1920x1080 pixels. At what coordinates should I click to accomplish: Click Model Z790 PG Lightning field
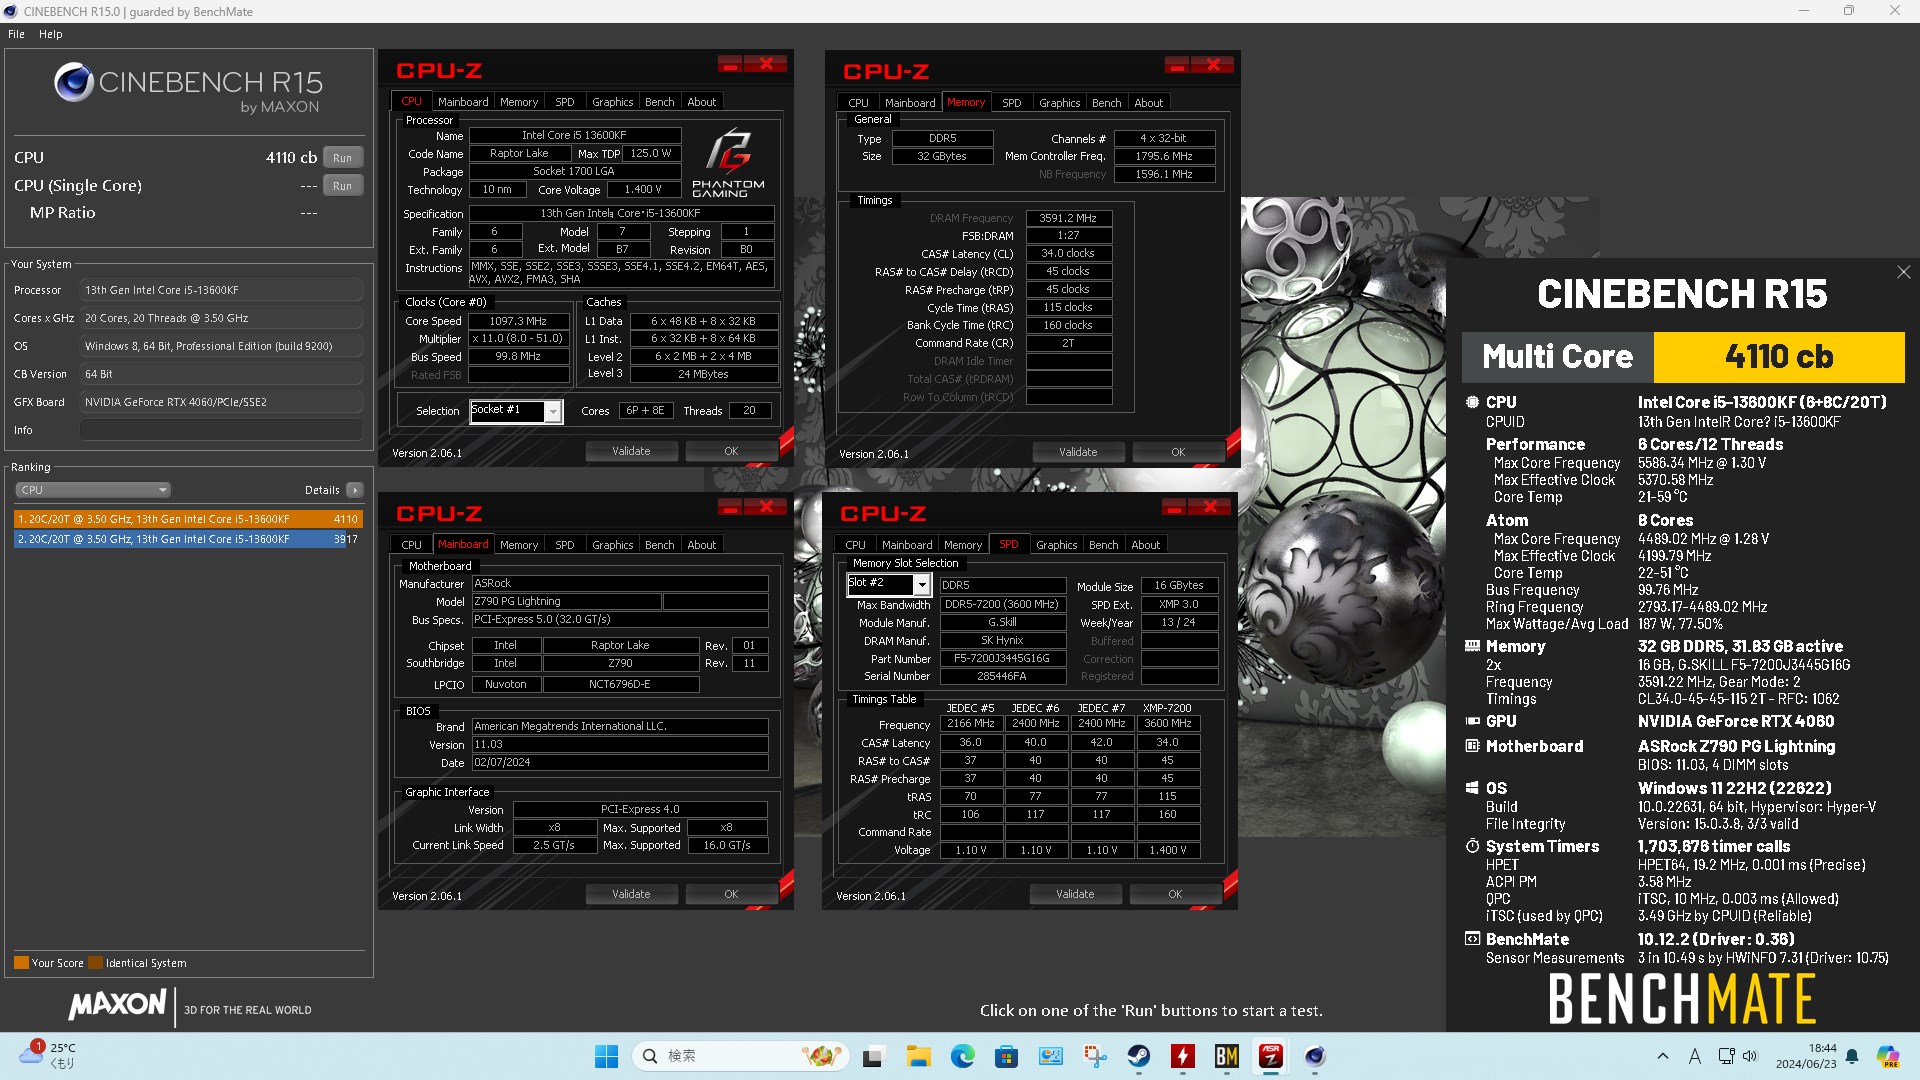click(566, 602)
